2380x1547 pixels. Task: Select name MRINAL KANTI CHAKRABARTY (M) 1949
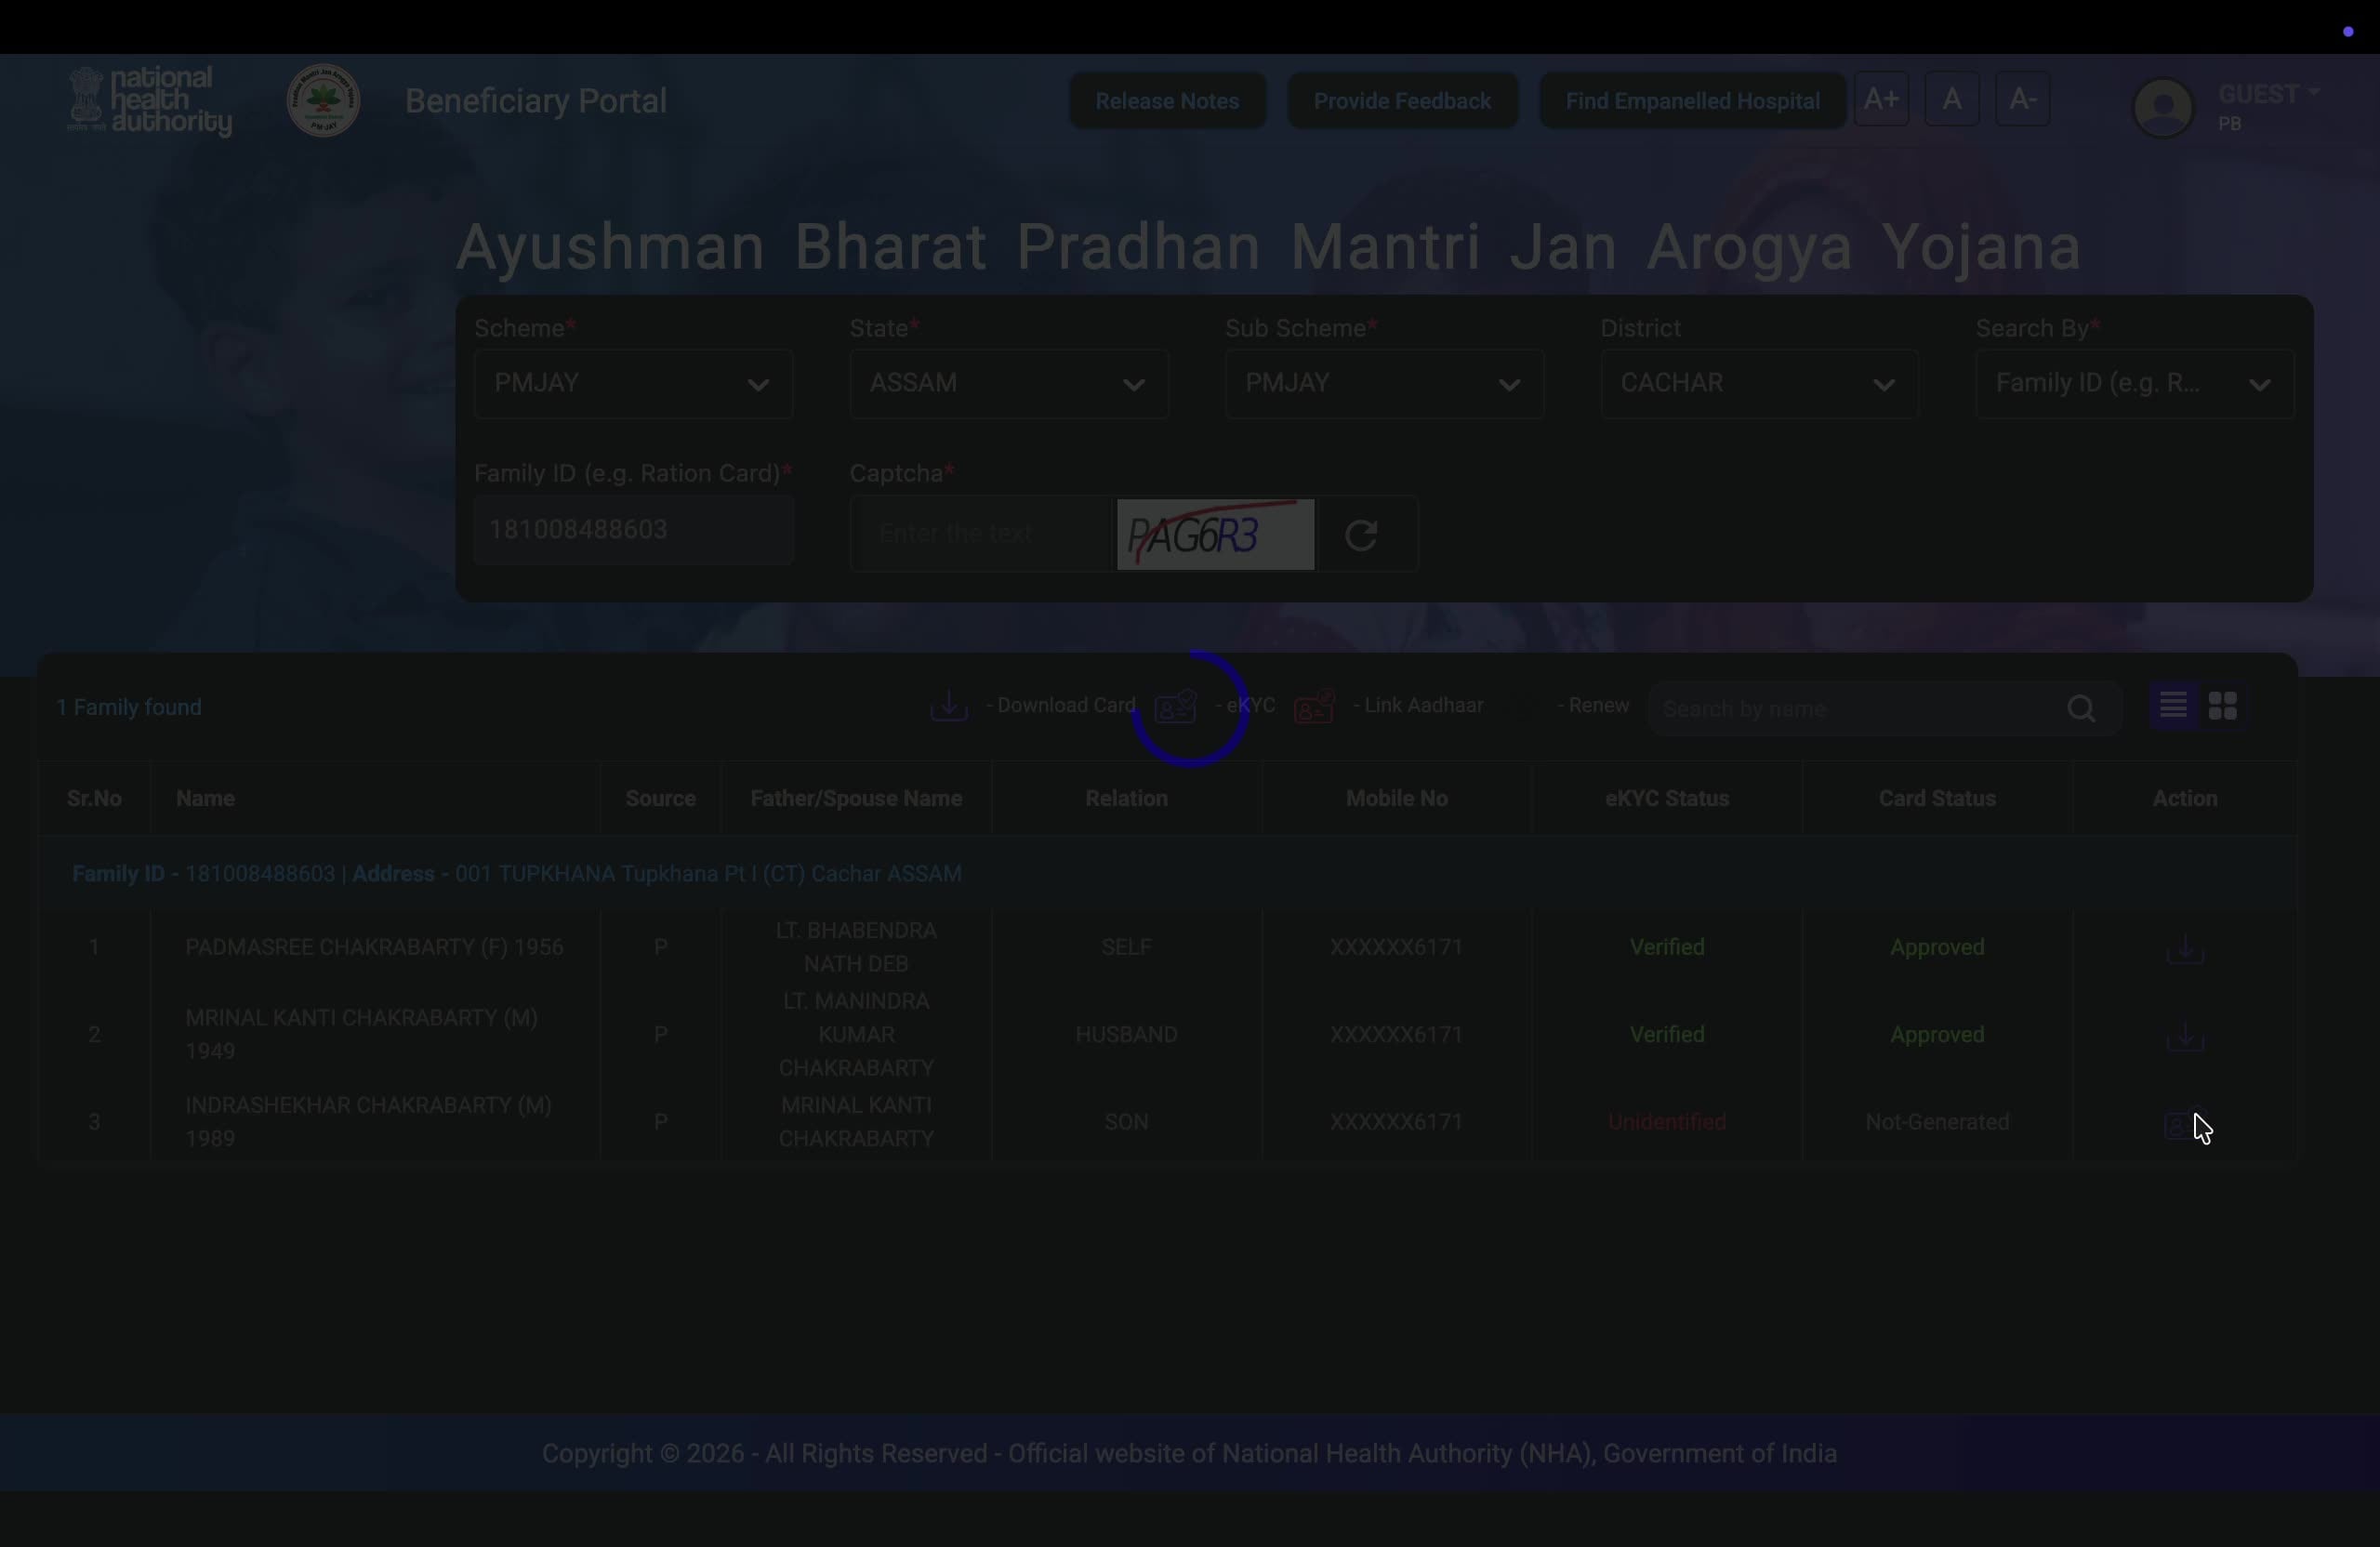[362, 1035]
